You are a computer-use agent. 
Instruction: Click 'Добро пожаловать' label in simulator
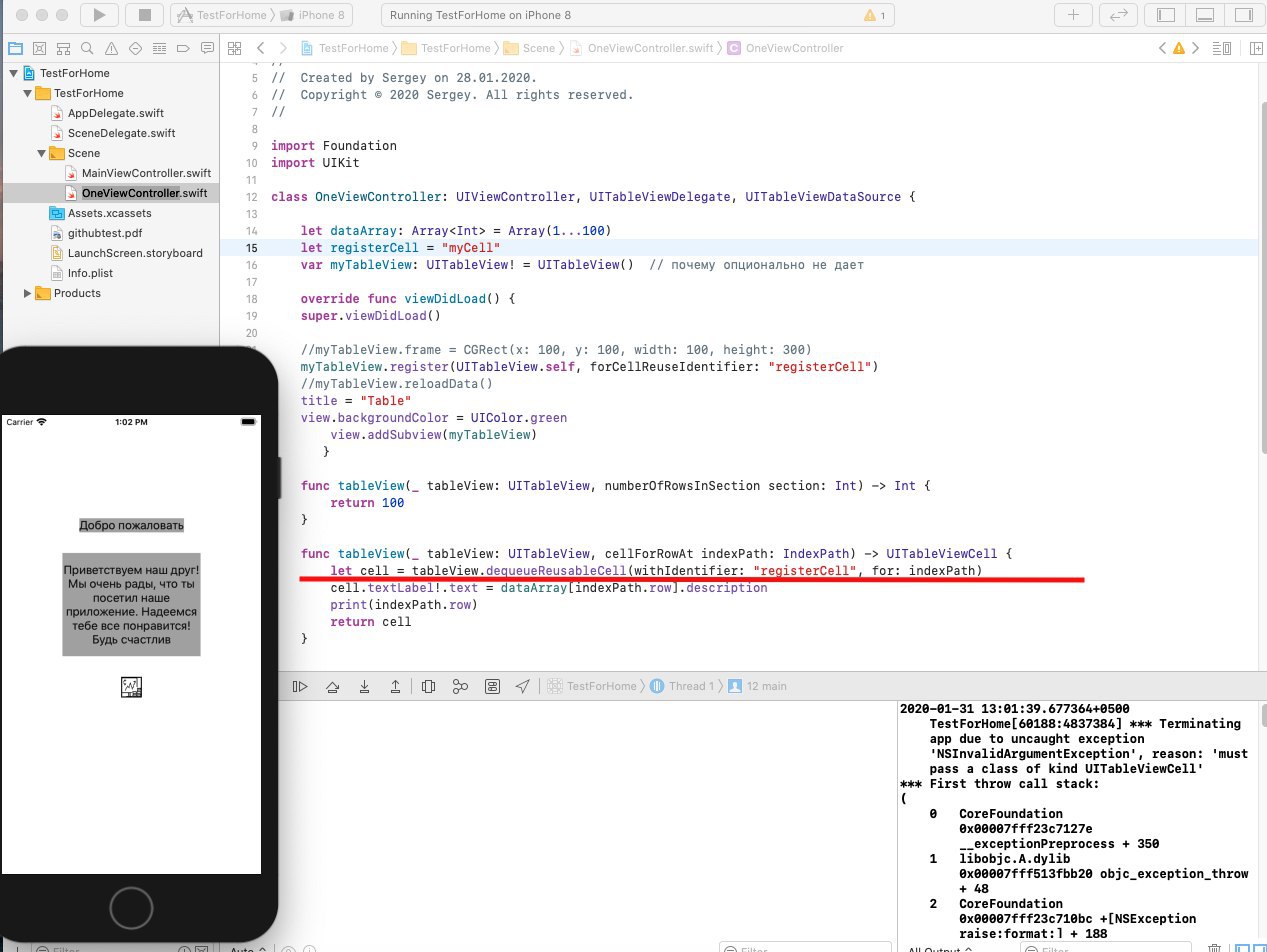pyautogui.click(x=131, y=525)
